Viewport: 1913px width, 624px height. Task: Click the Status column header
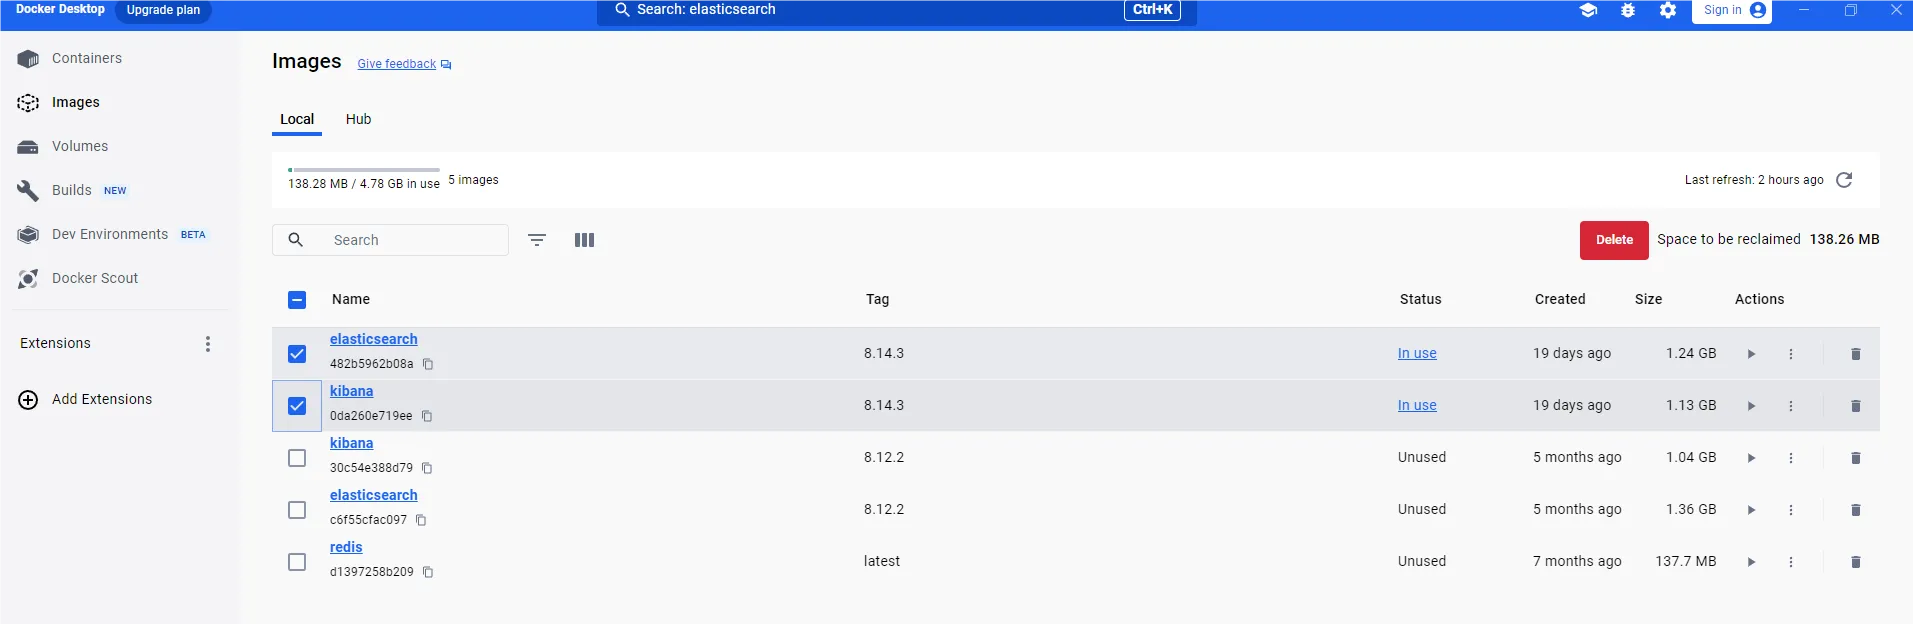pos(1421,299)
